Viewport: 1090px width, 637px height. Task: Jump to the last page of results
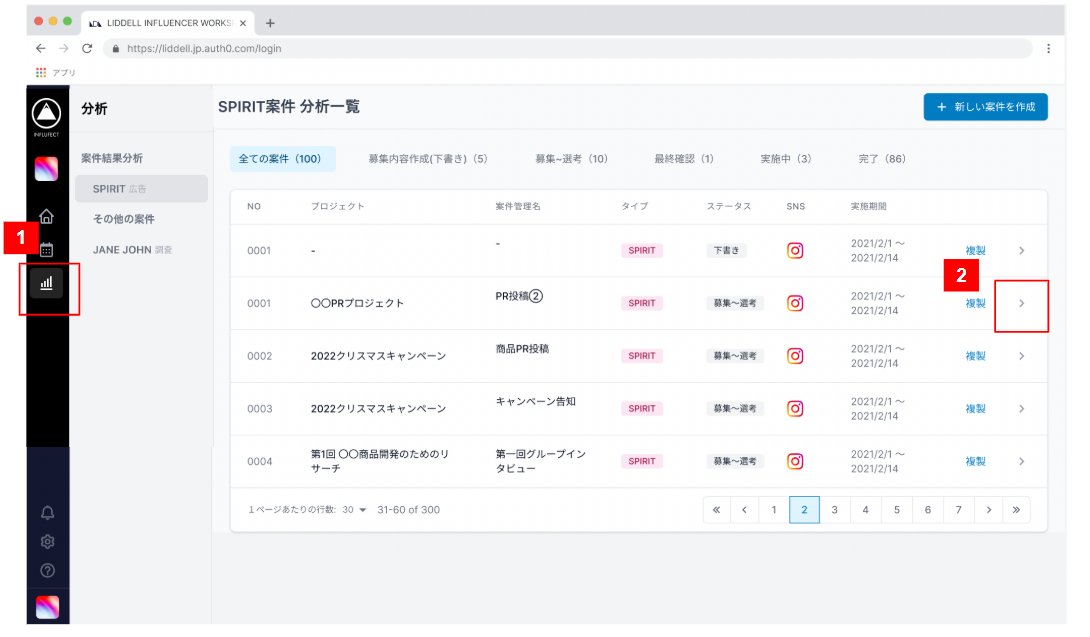click(x=1016, y=510)
